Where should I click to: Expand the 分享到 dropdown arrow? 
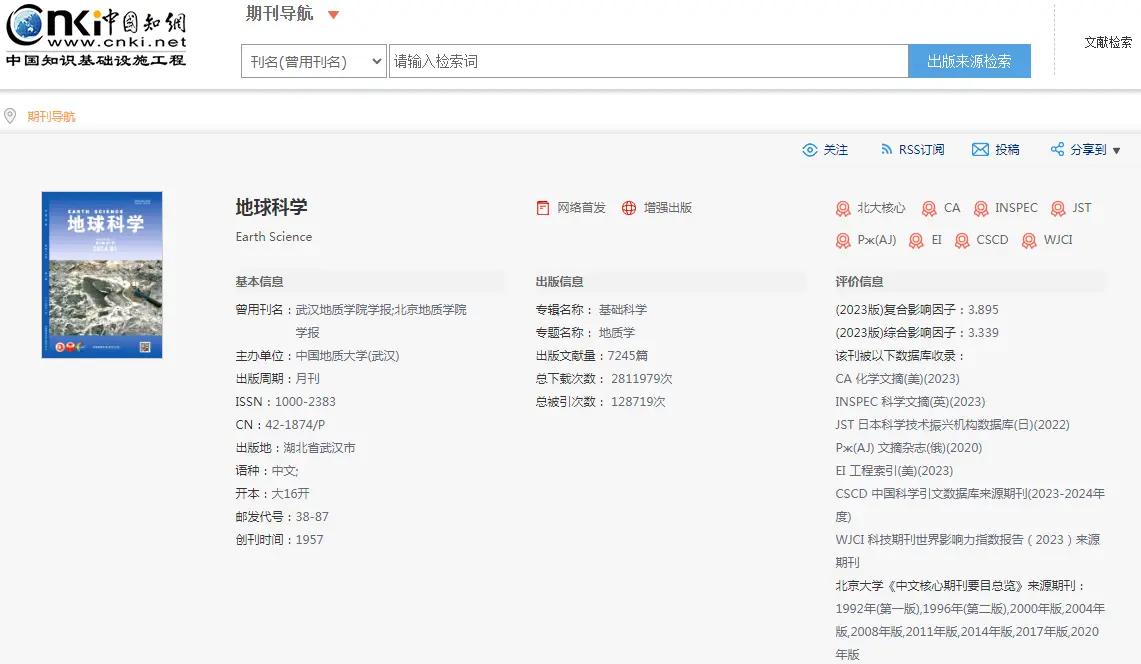[x=1116, y=151]
